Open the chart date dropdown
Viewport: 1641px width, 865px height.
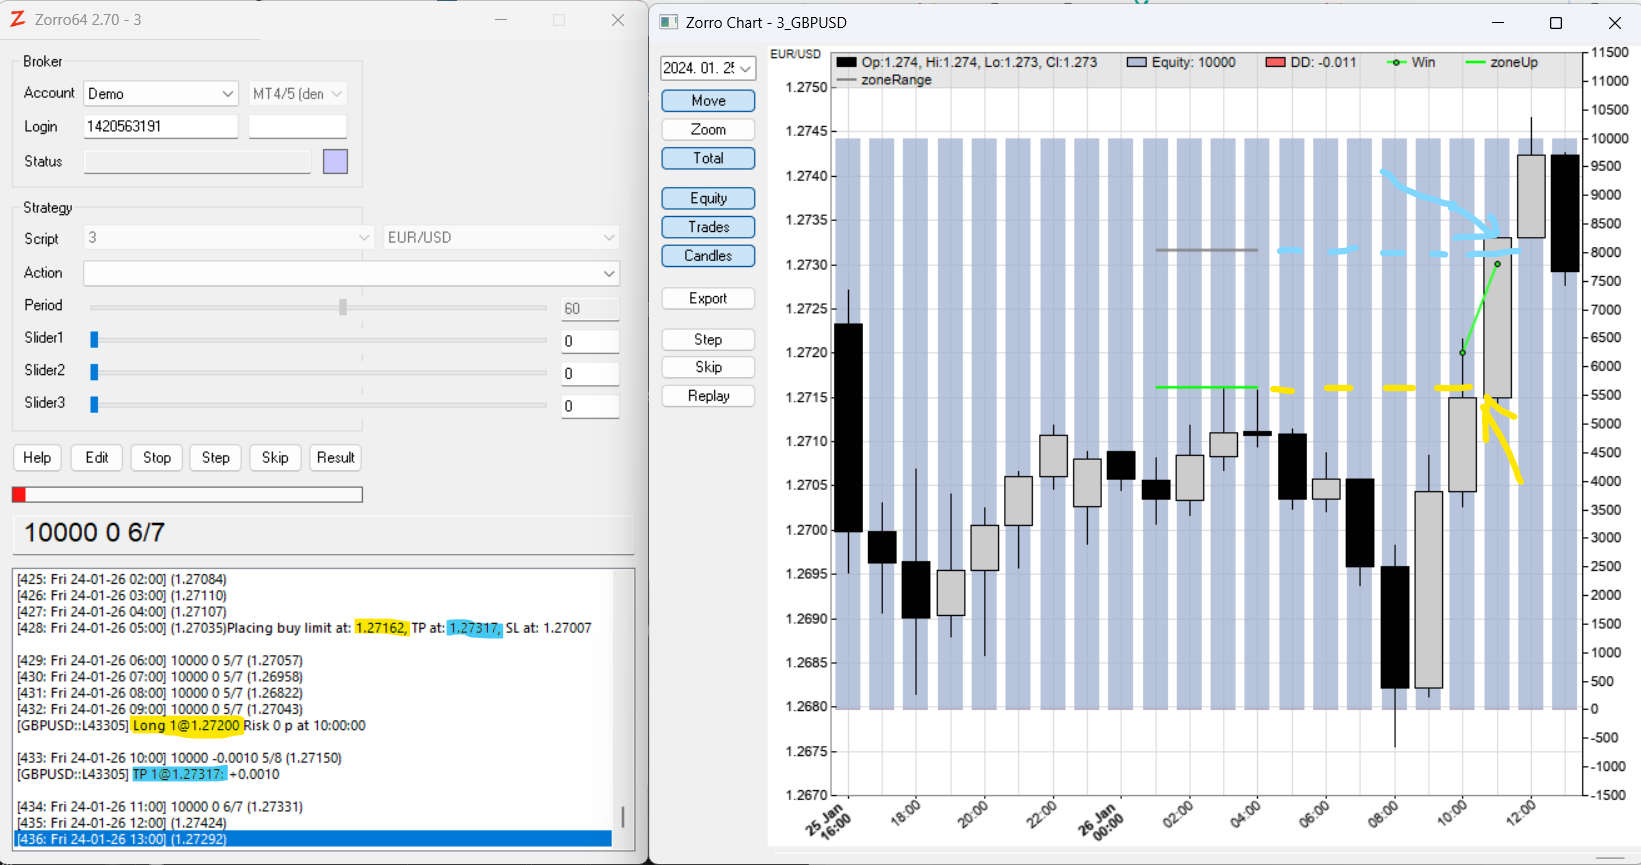tap(708, 68)
